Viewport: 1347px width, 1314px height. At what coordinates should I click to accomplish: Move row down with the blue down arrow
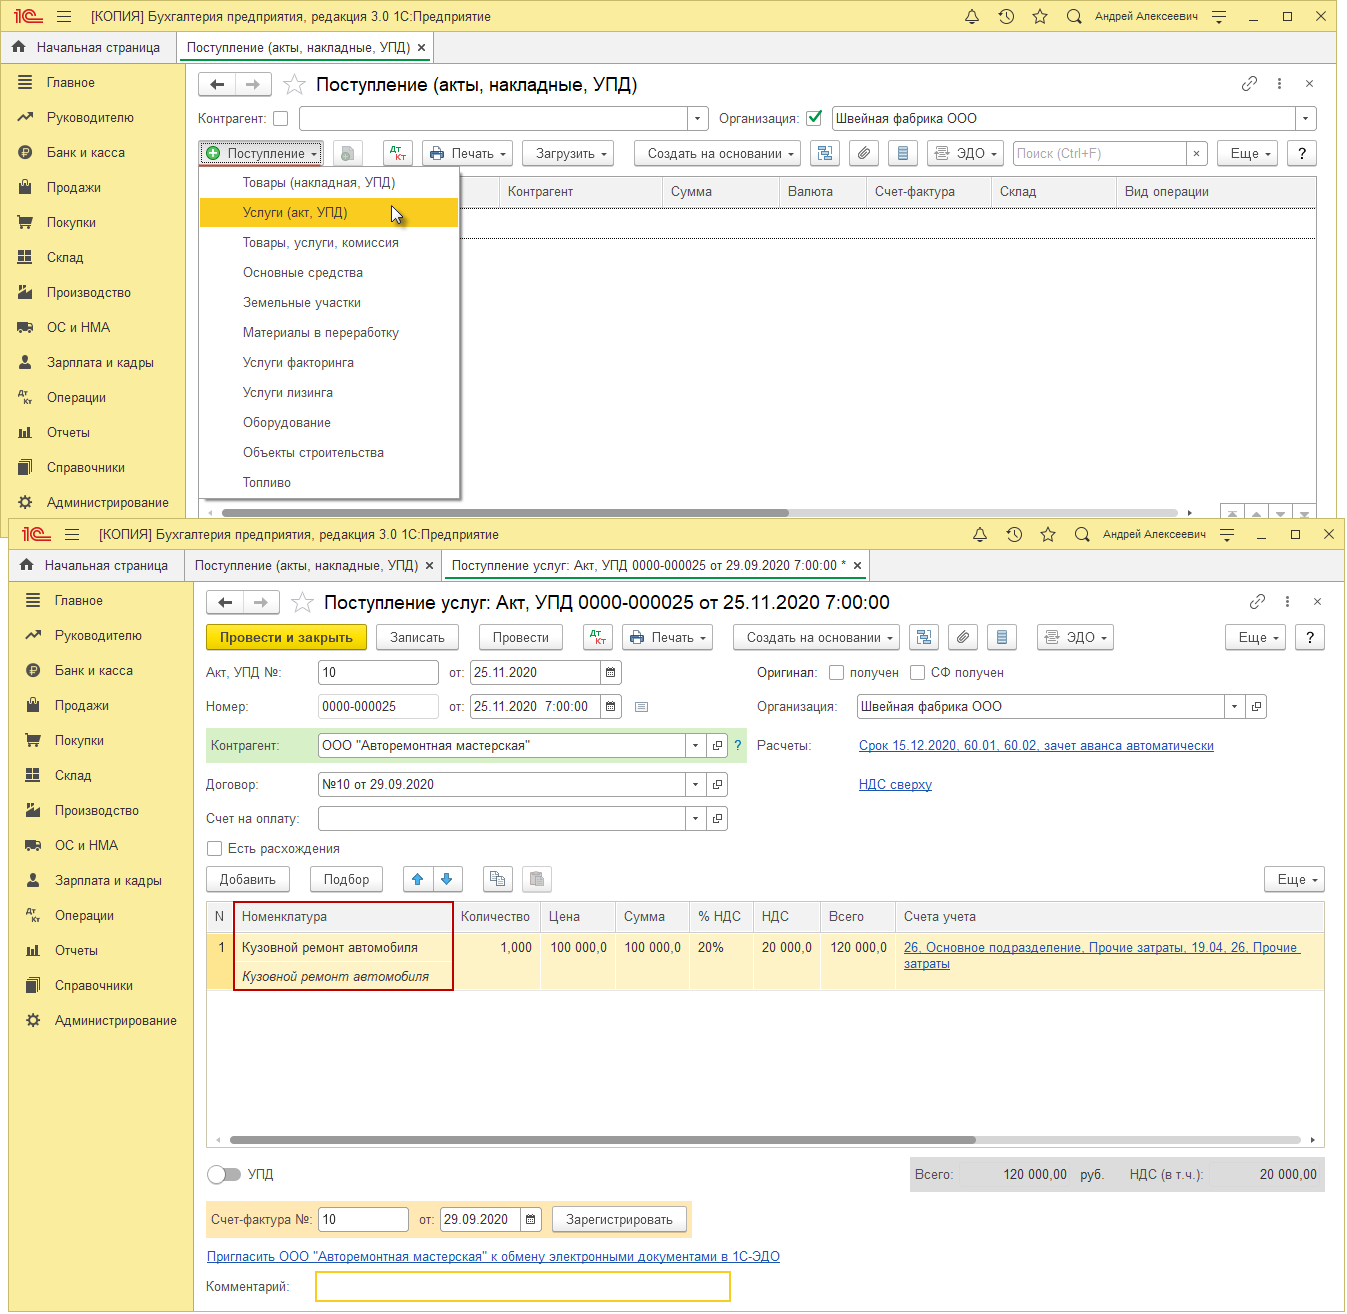click(447, 879)
